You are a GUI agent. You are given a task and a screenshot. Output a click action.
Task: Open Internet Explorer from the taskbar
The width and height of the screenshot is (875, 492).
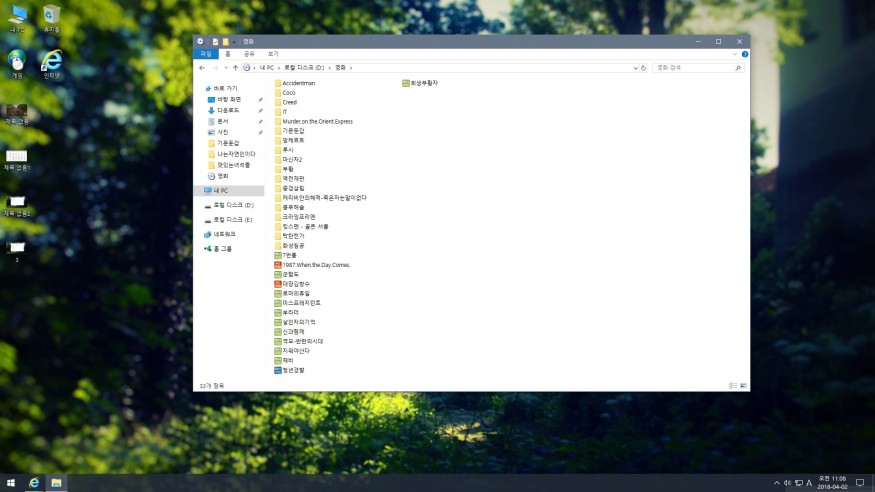[34, 482]
